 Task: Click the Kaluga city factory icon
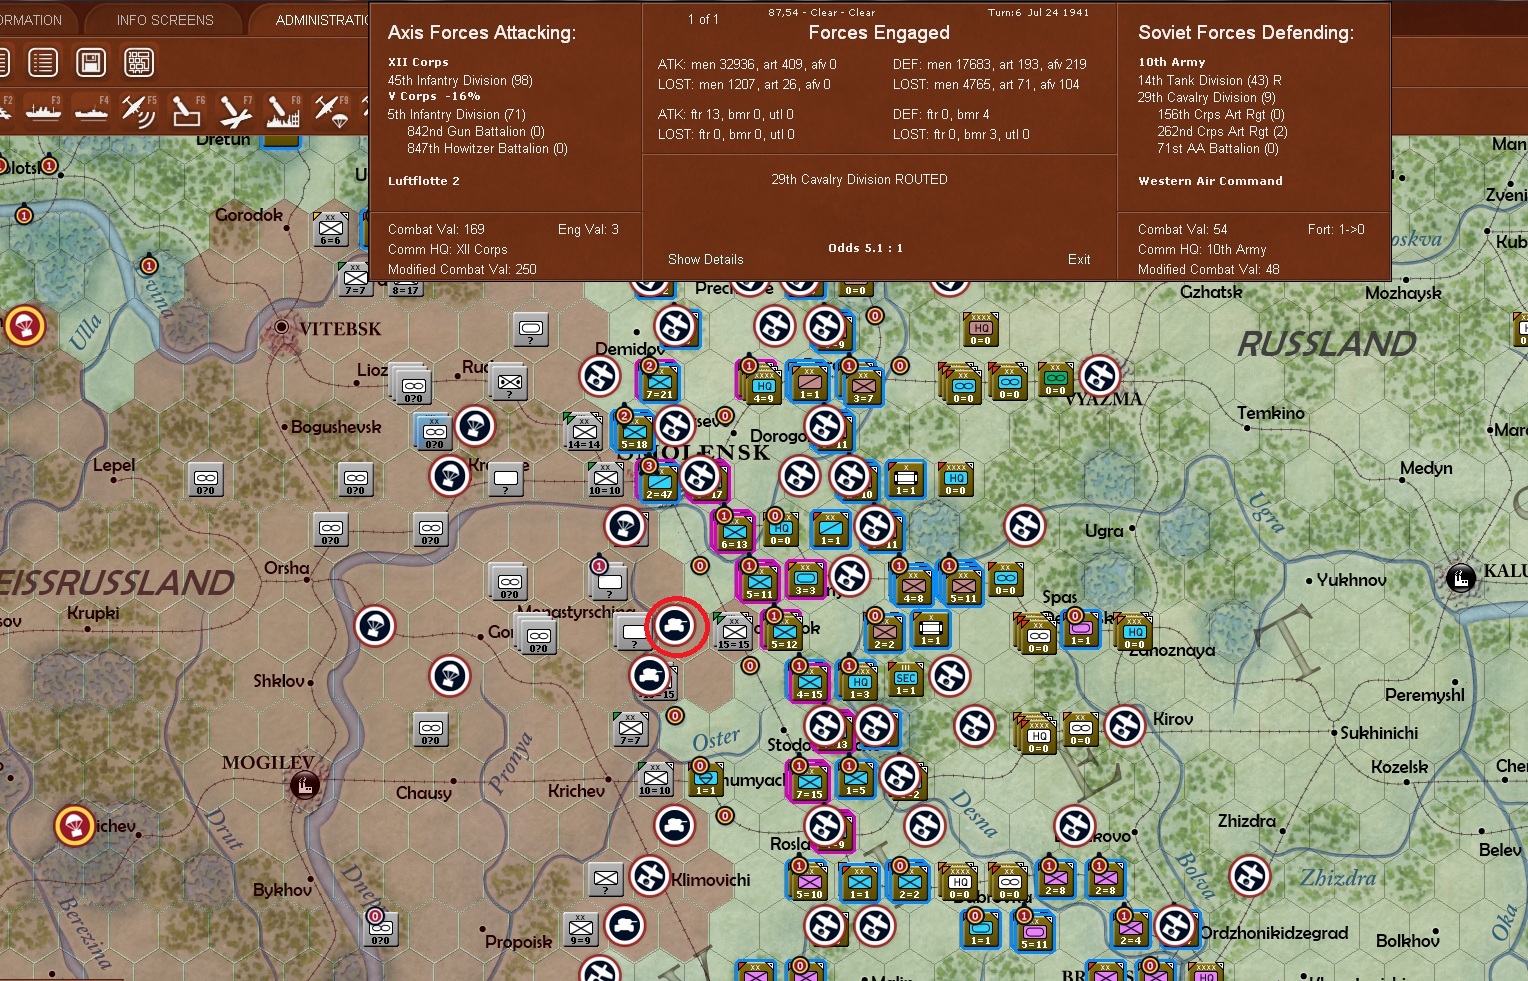(1461, 578)
